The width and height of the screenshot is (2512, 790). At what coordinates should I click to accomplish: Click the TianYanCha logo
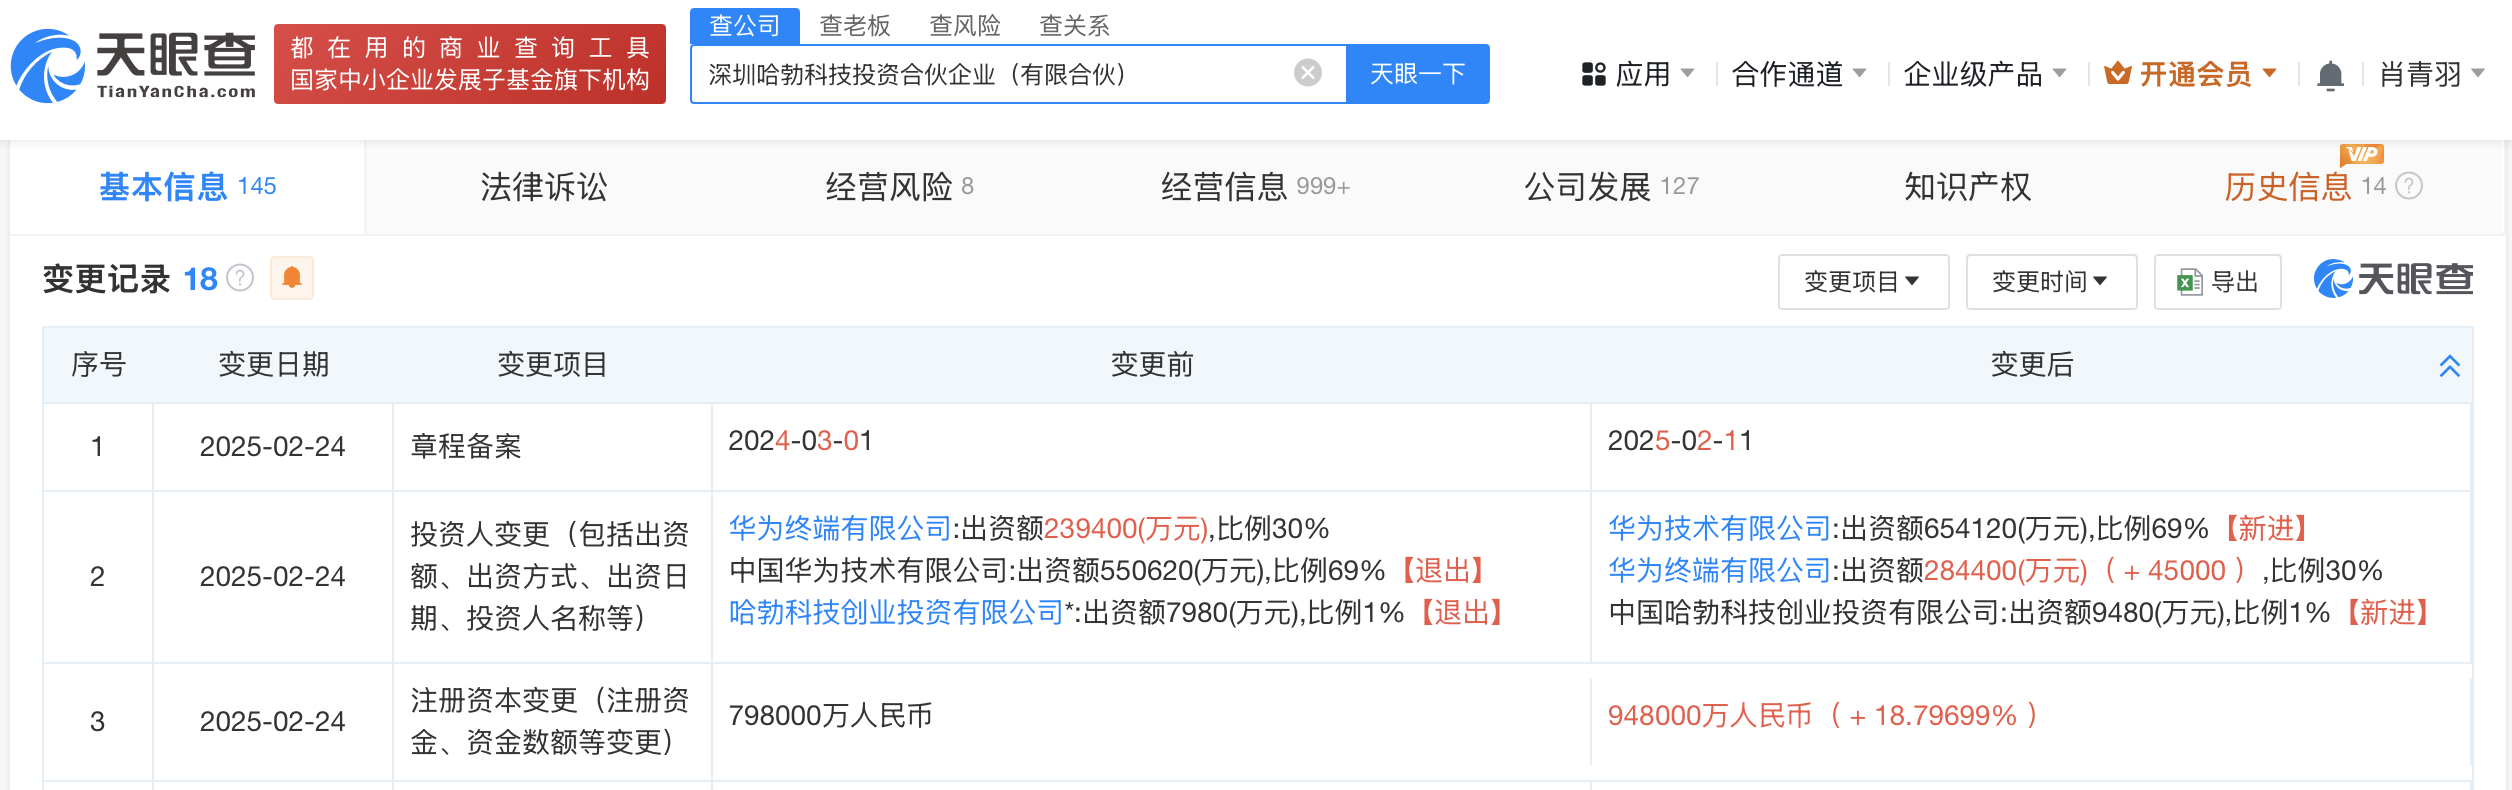coord(133,65)
